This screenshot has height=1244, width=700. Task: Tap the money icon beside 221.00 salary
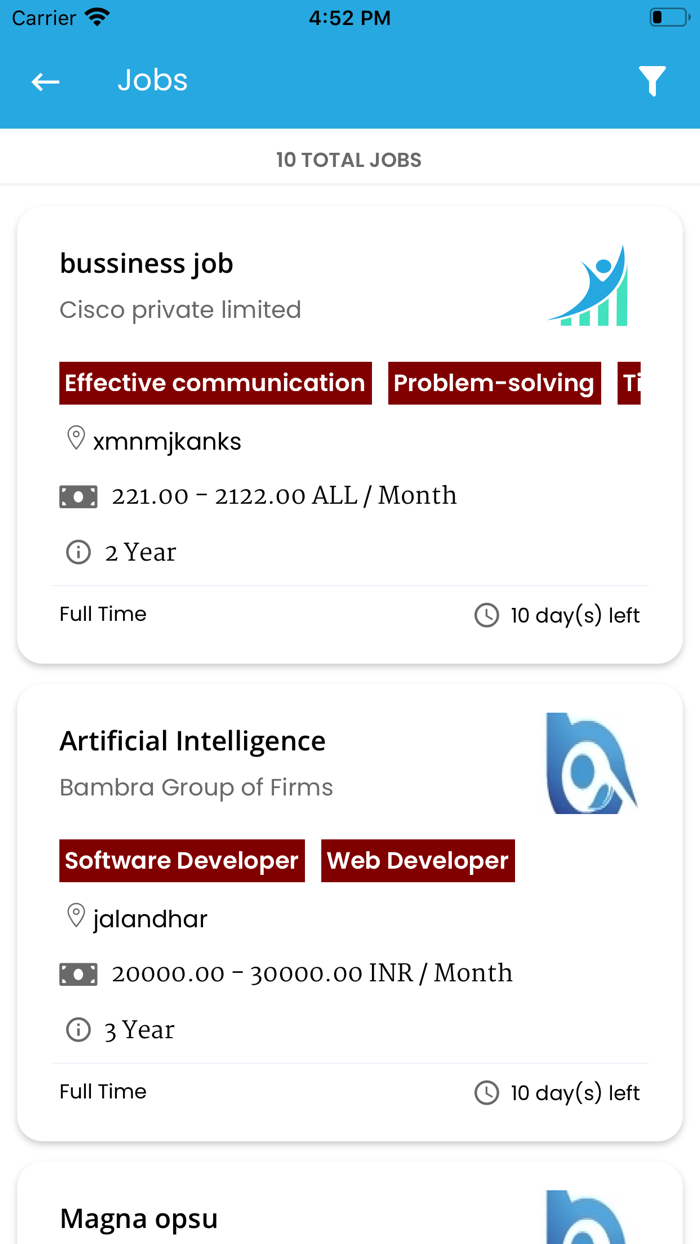pyautogui.click(x=78, y=496)
